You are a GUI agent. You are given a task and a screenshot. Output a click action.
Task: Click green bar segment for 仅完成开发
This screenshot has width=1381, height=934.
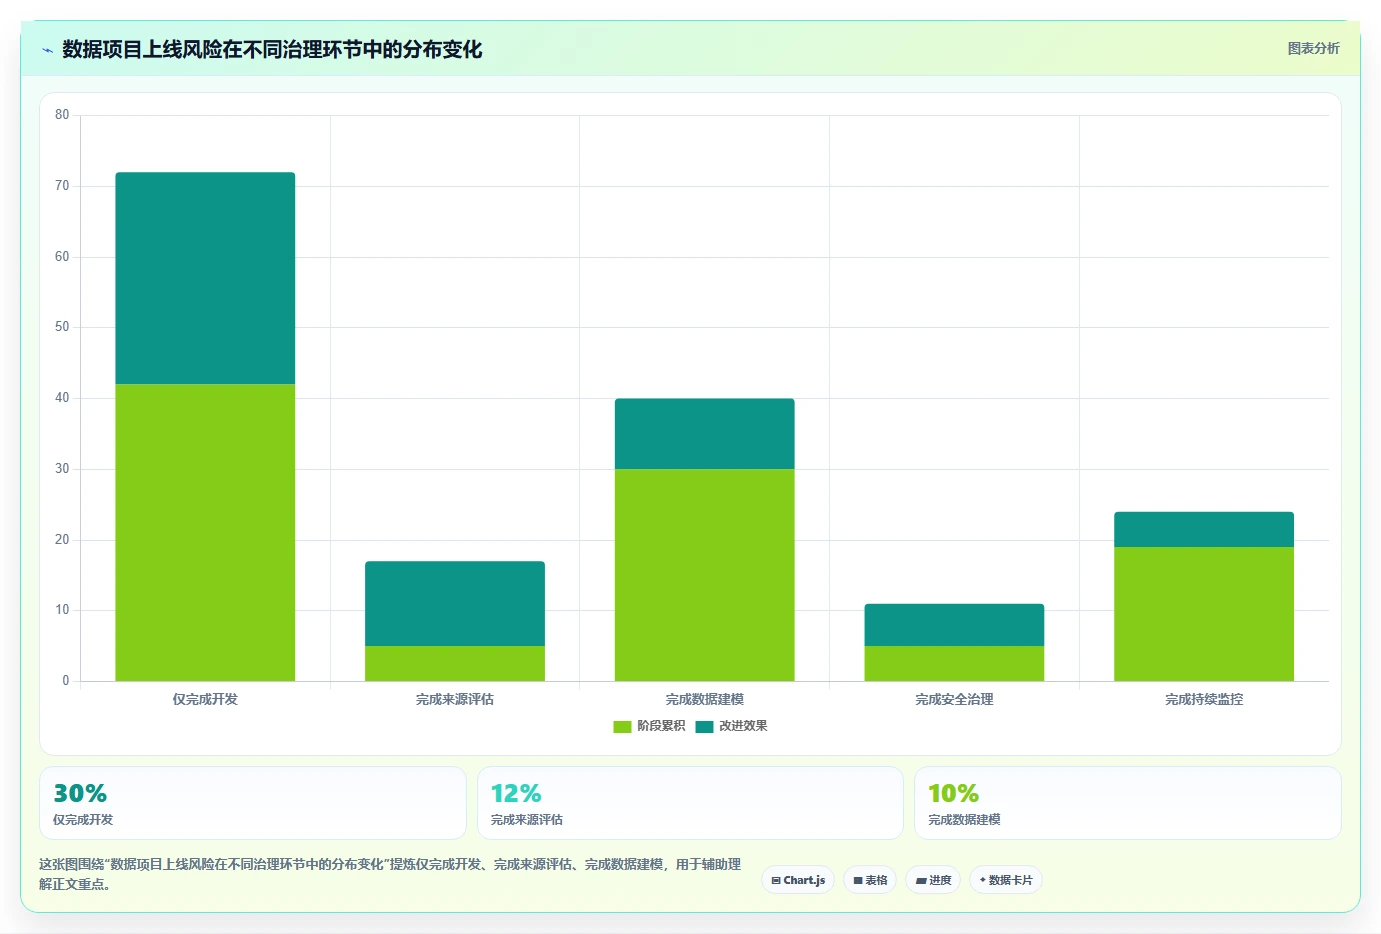tap(205, 532)
